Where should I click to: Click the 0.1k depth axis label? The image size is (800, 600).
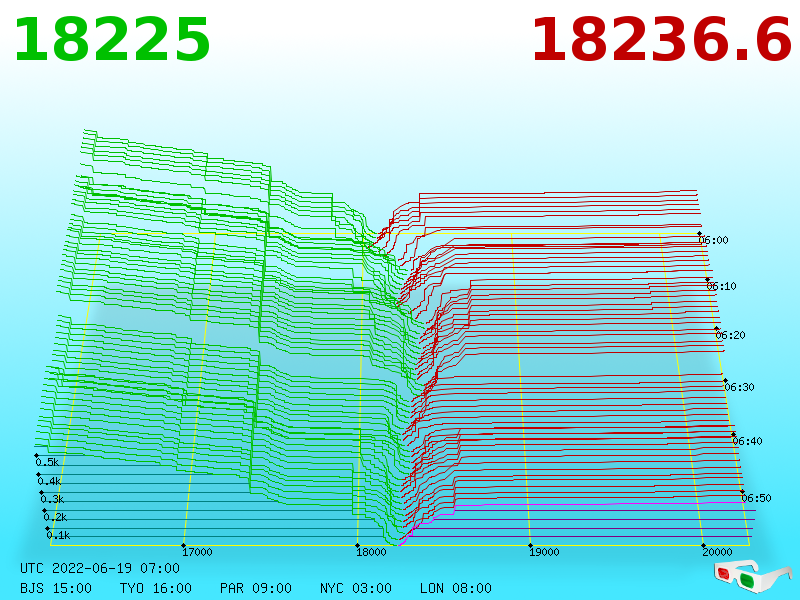(x=58, y=535)
